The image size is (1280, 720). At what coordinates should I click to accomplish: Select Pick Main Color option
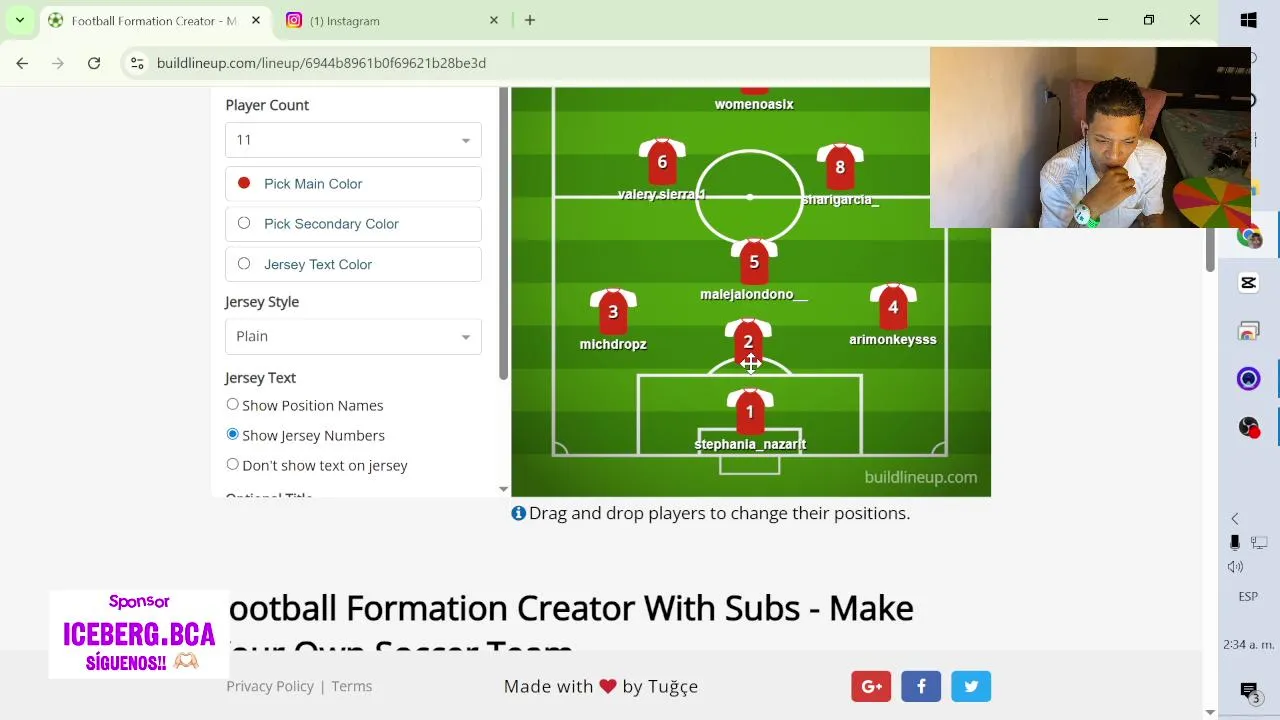353,184
